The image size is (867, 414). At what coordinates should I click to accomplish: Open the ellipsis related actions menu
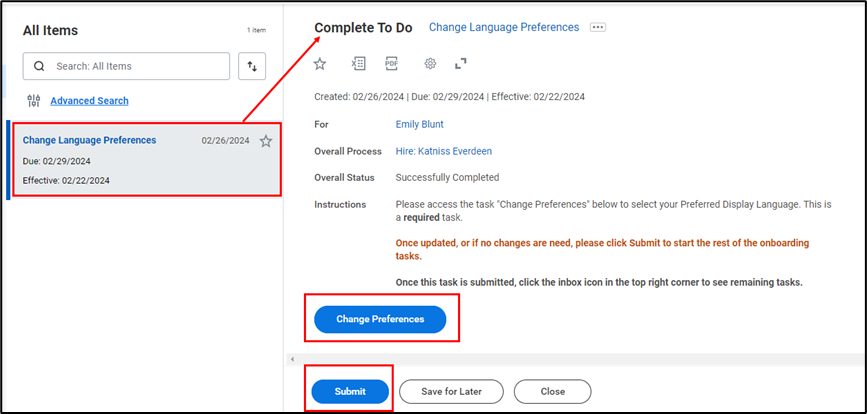click(598, 28)
